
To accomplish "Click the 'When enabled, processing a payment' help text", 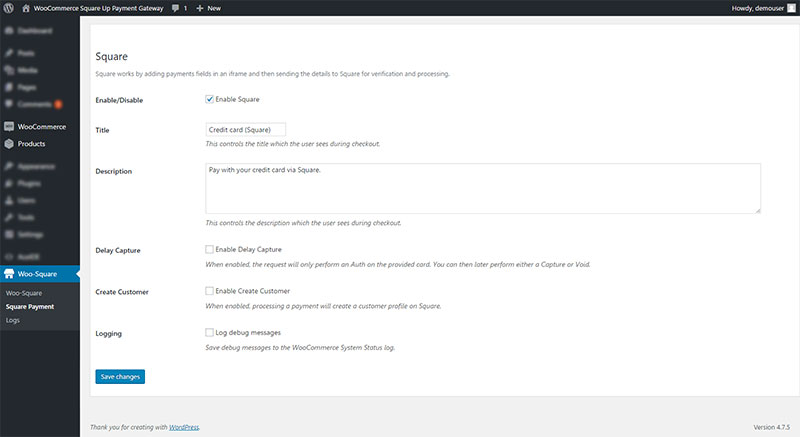I will [323, 306].
